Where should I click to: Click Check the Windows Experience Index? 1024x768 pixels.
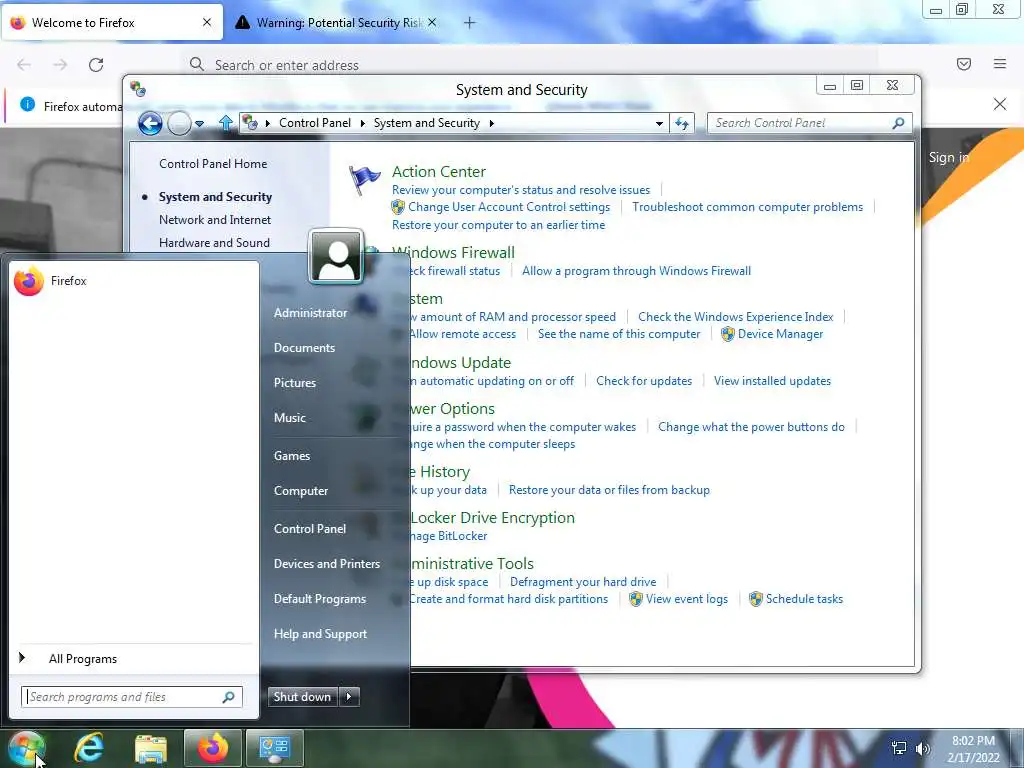(735, 317)
